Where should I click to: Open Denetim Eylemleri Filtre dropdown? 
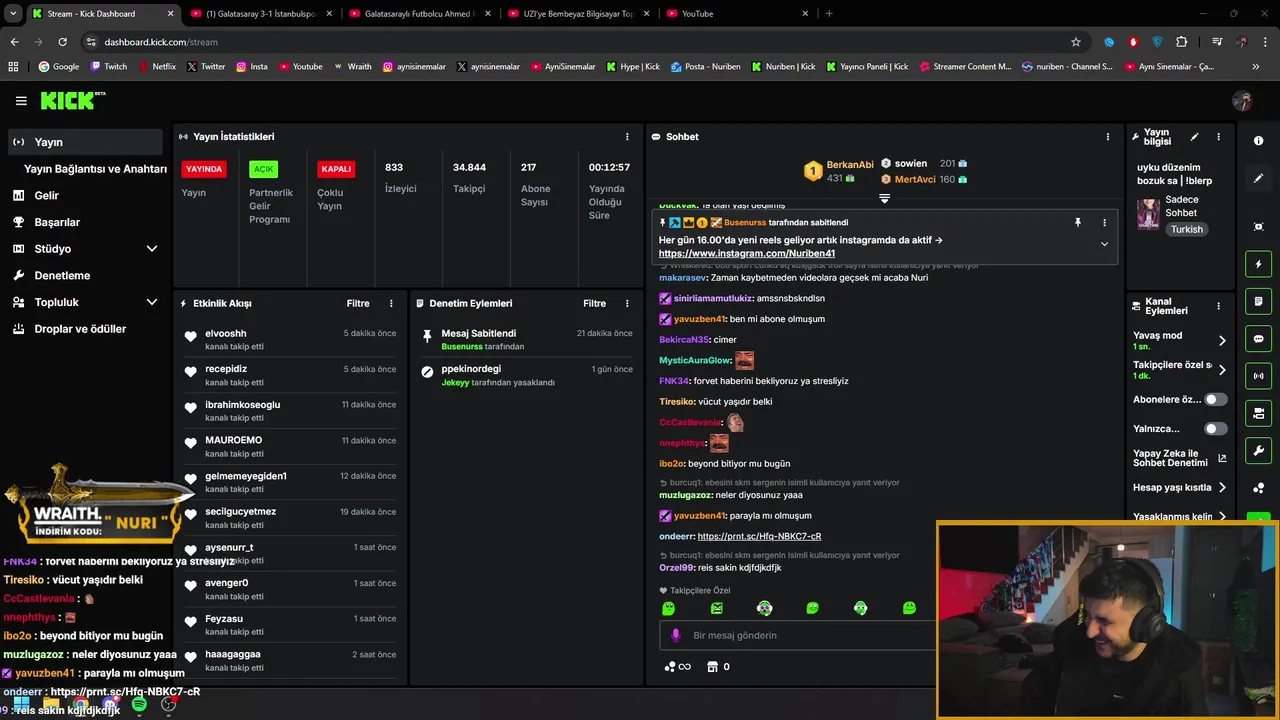pos(594,303)
